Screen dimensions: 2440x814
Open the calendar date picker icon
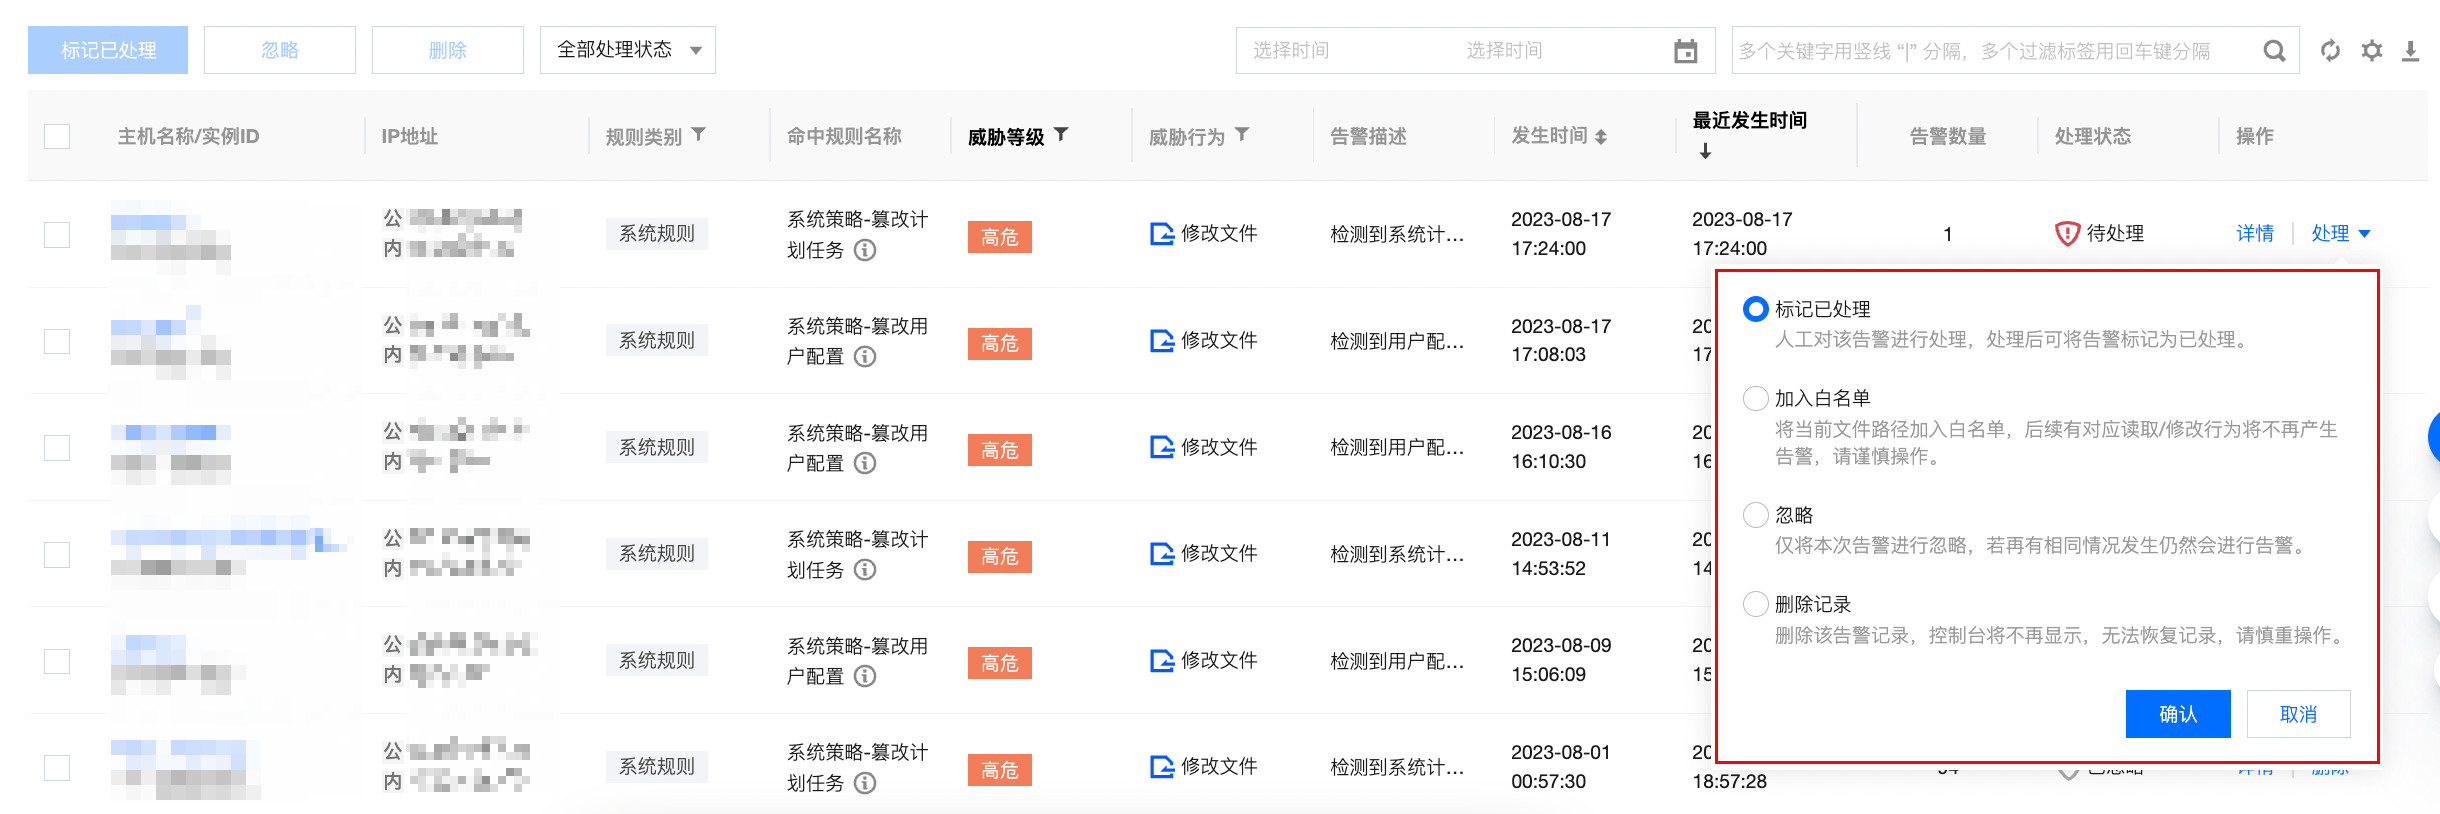(1686, 51)
